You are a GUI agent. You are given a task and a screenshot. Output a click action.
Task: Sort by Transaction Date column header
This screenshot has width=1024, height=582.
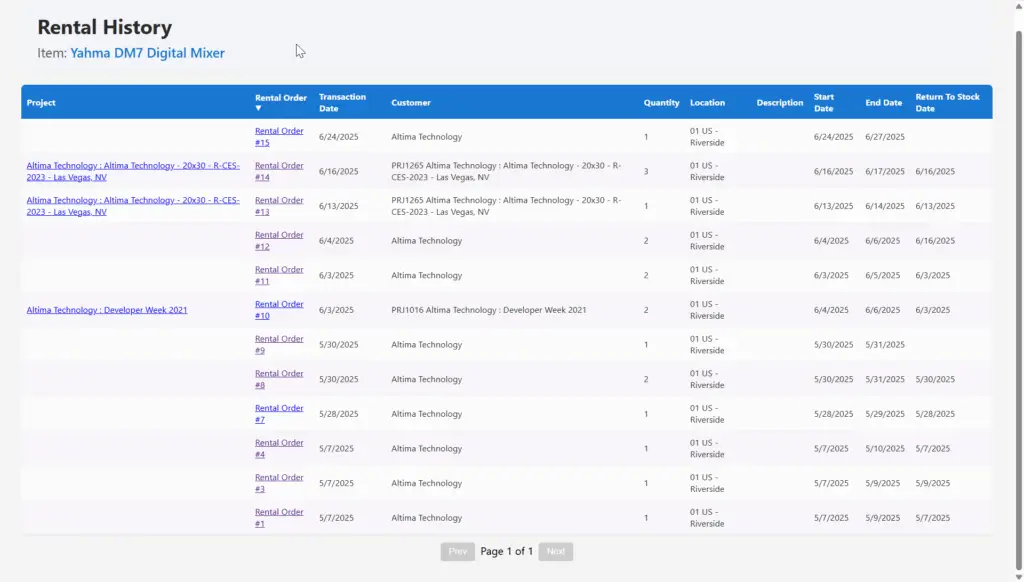[x=342, y=102]
